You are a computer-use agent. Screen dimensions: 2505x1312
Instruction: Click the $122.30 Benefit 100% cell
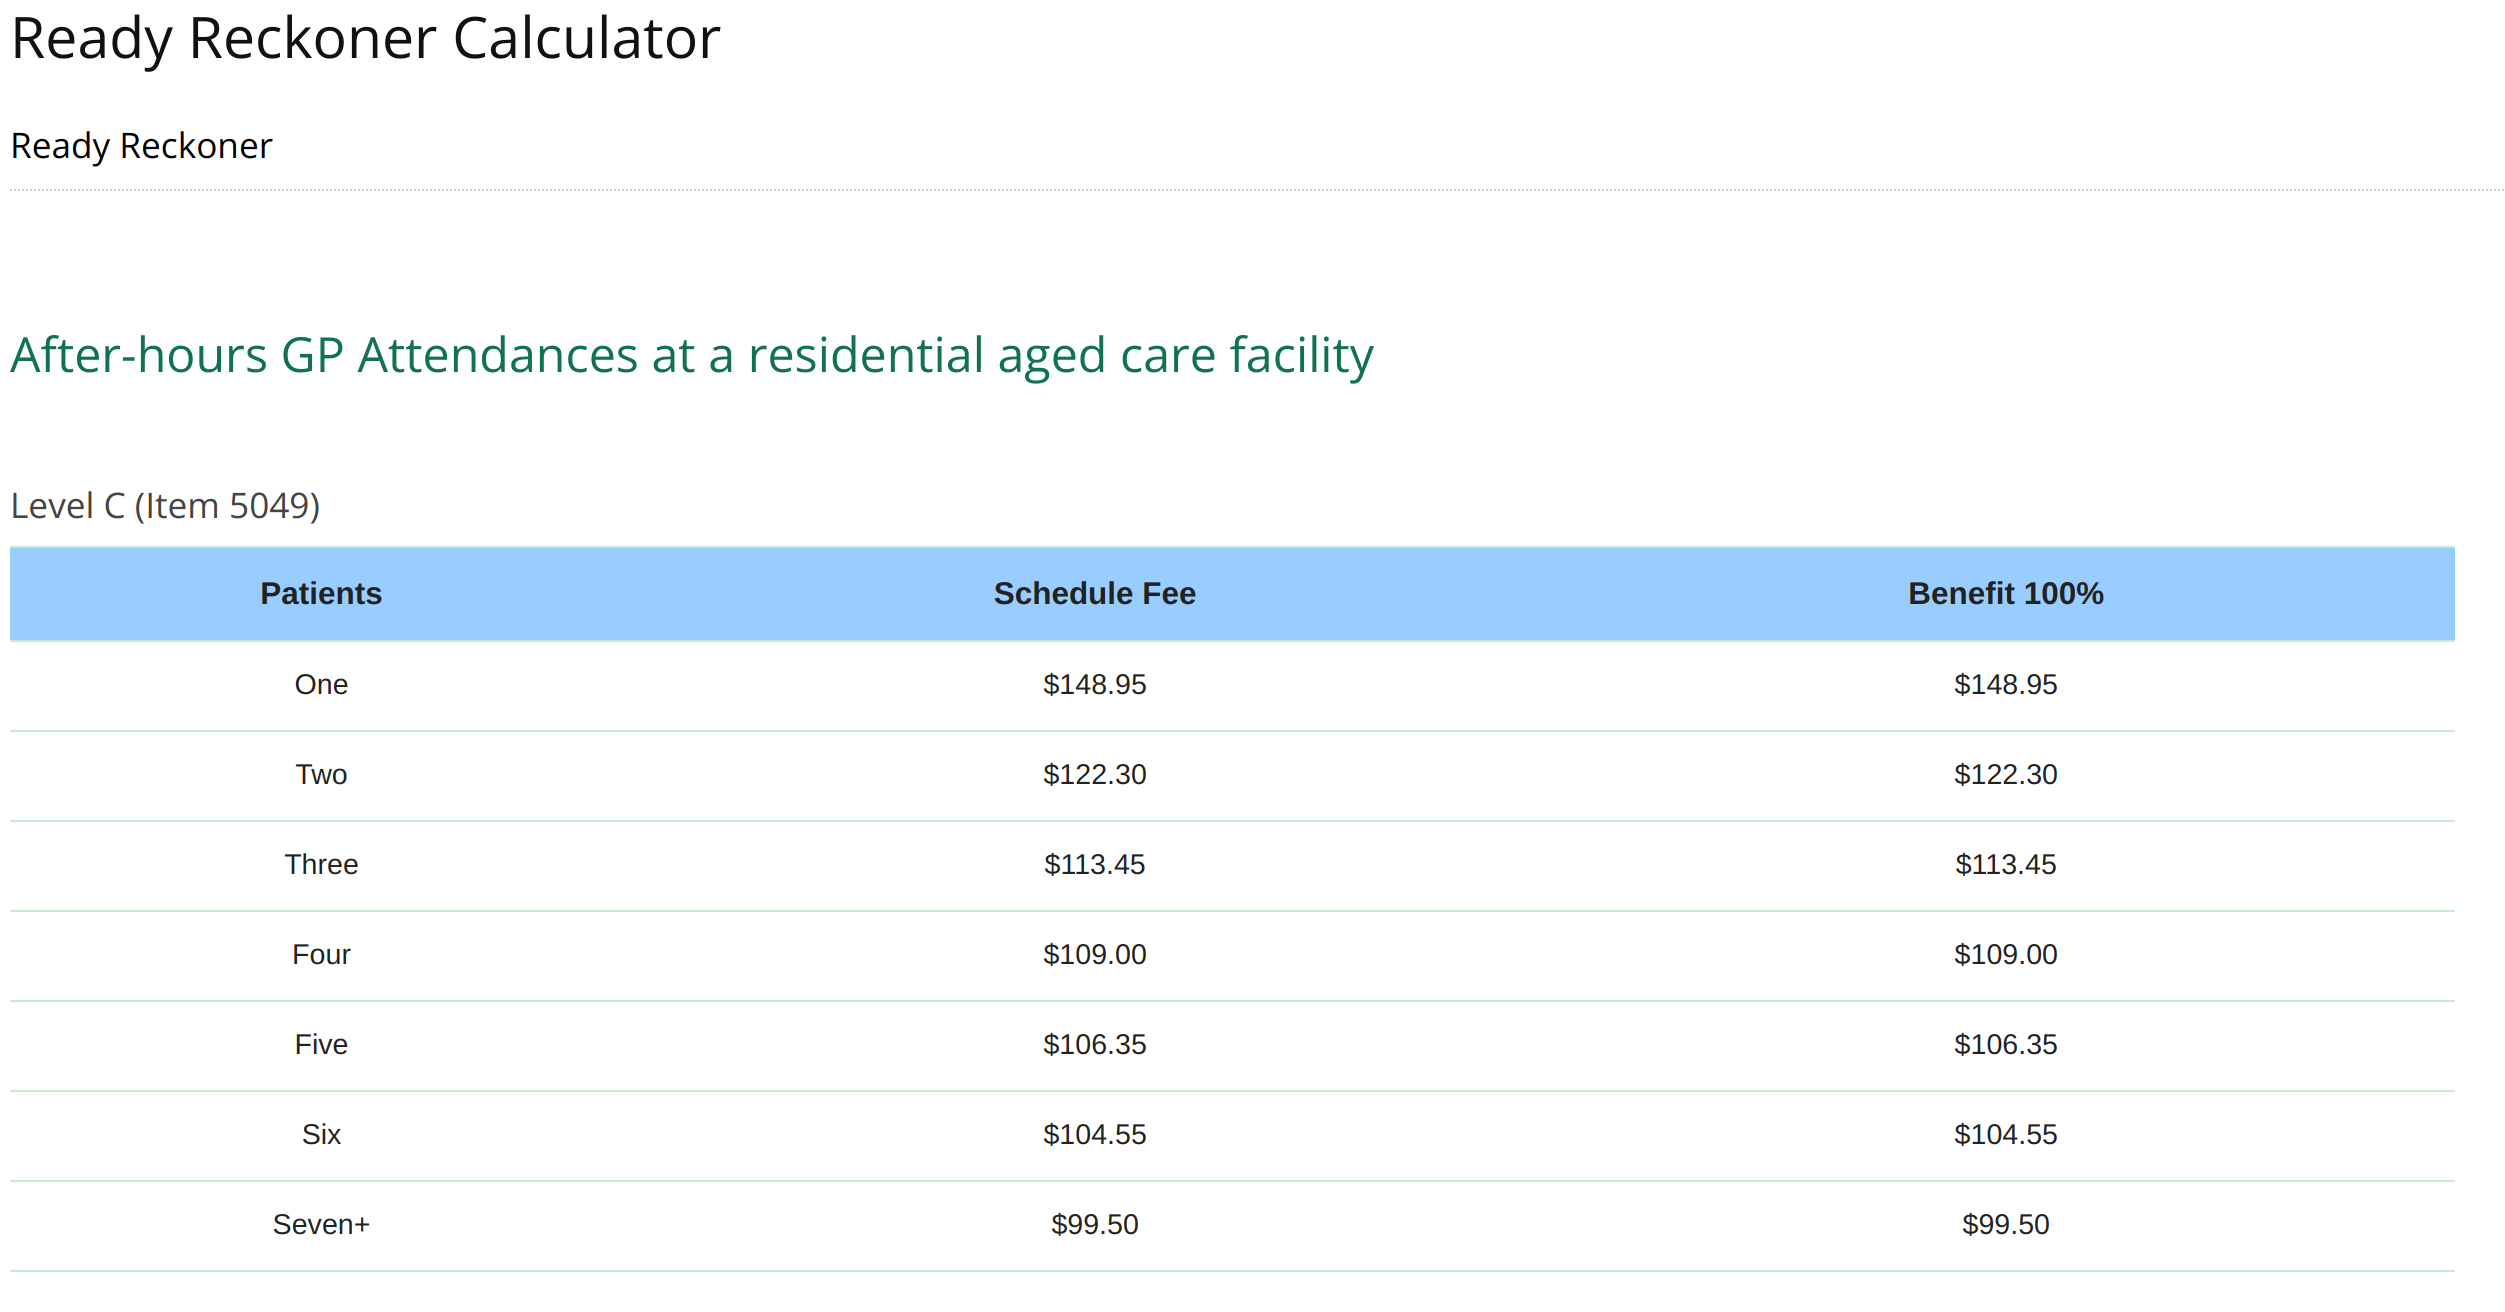(2005, 775)
